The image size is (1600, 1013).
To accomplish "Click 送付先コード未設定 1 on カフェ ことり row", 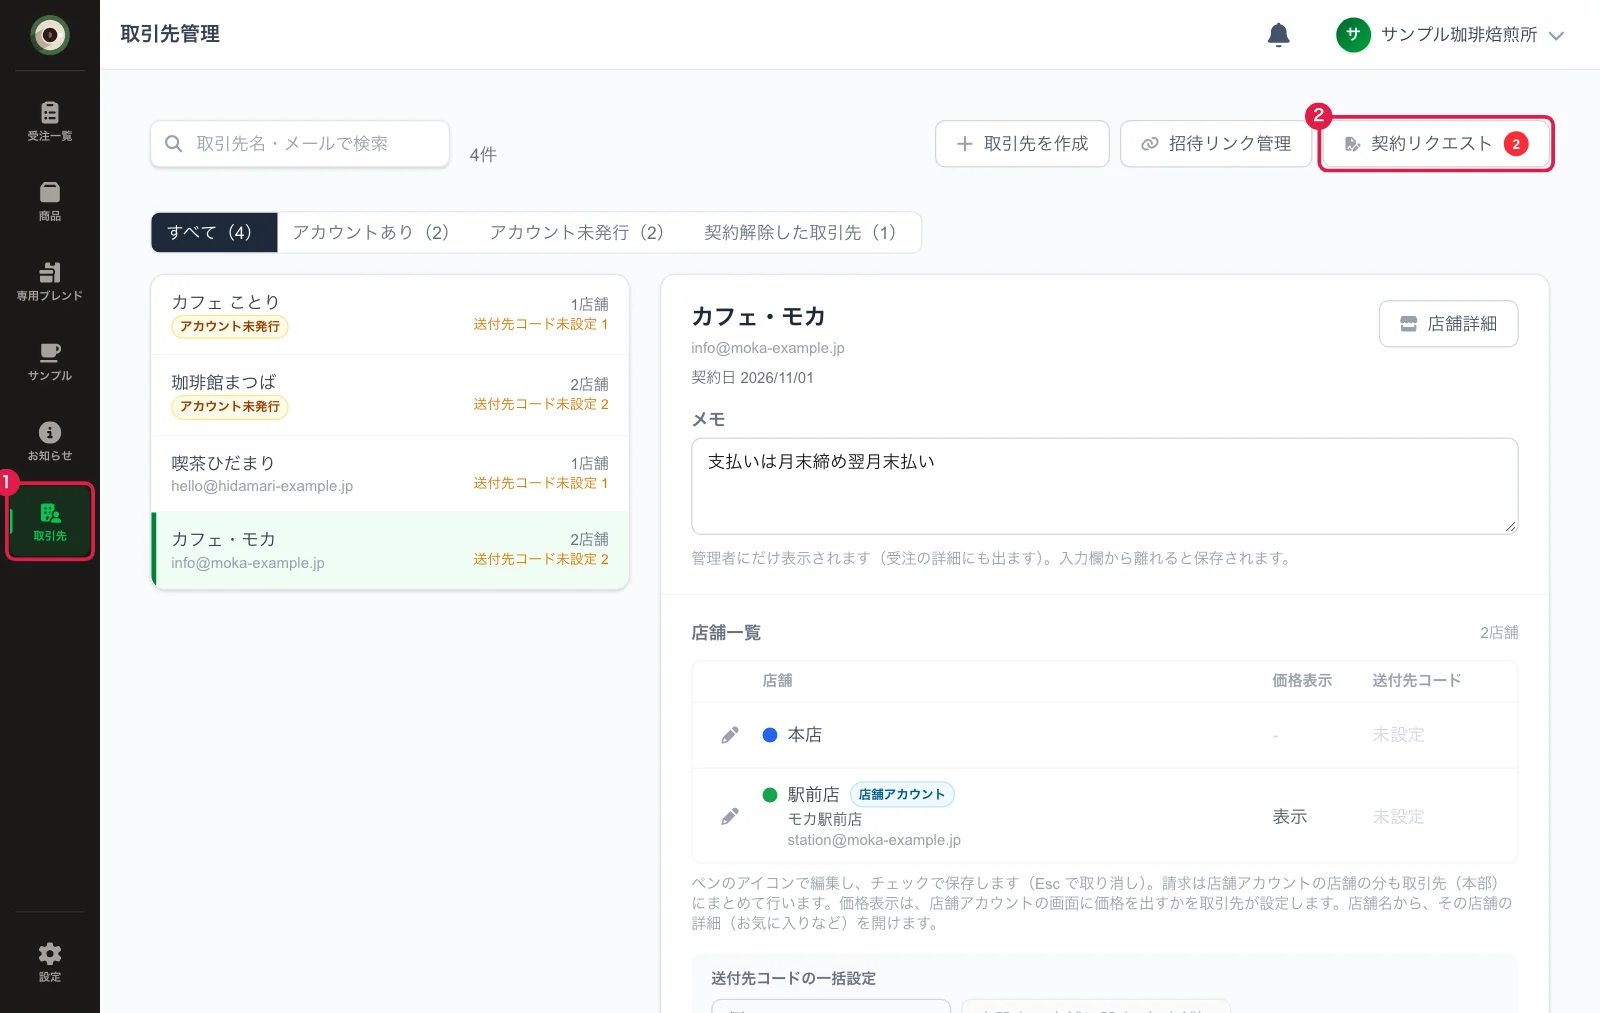I will (541, 324).
